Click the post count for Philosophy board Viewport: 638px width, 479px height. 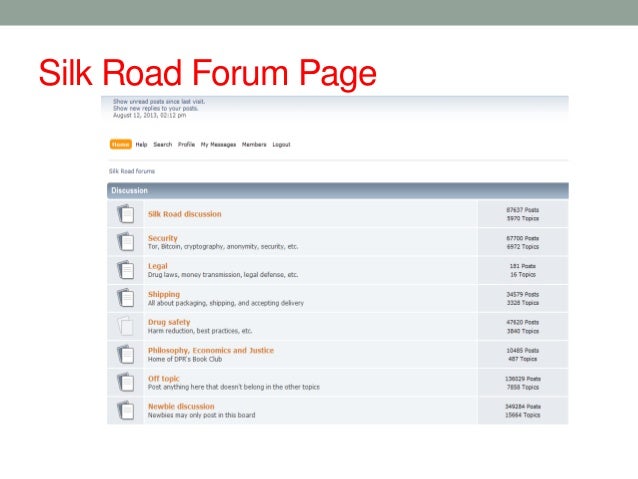(x=523, y=350)
